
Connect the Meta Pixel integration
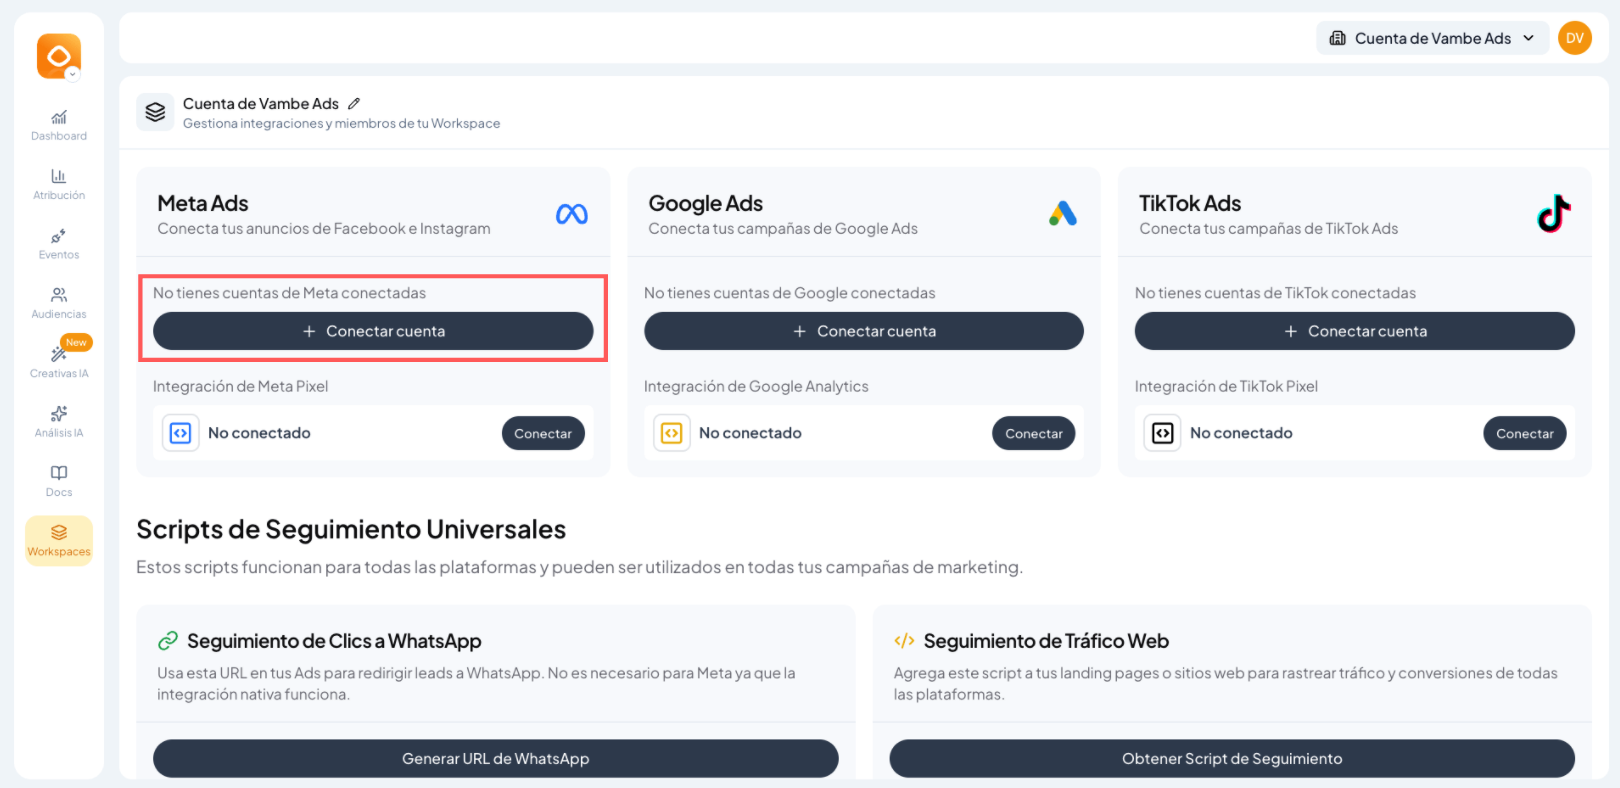(x=542, y=434)
